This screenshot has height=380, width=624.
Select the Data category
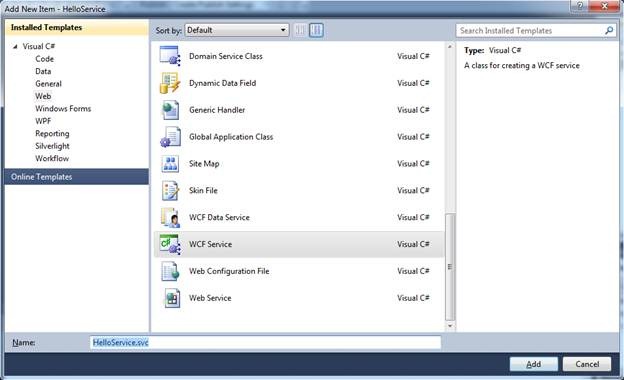coord(43,71)
